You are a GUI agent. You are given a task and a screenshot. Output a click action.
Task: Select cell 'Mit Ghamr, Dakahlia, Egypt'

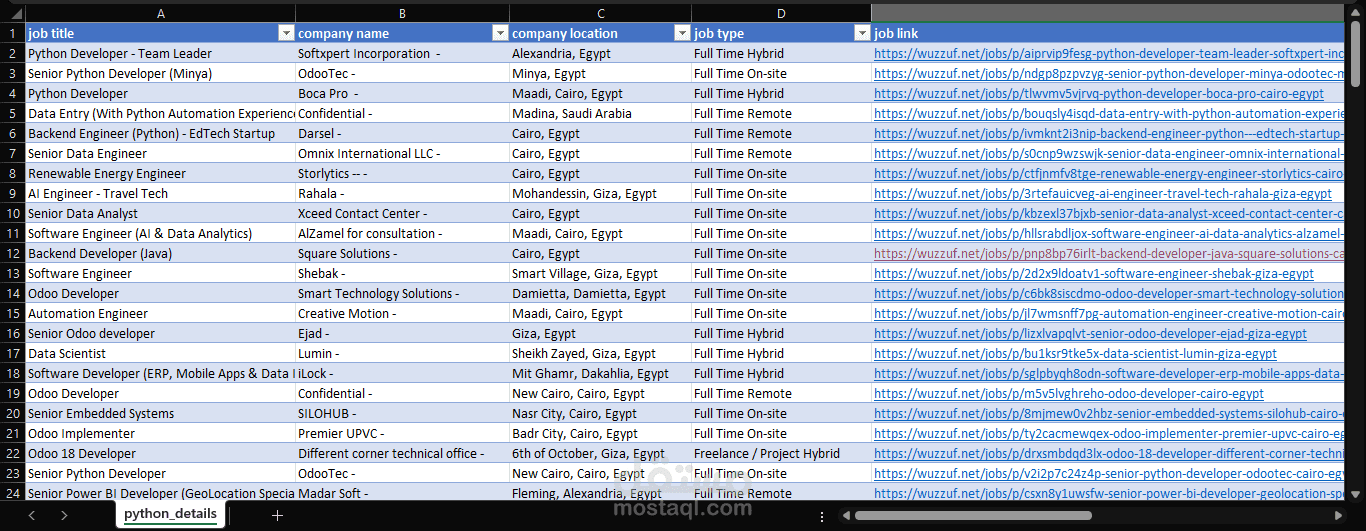pyautogui.click(x=600, y=373)
